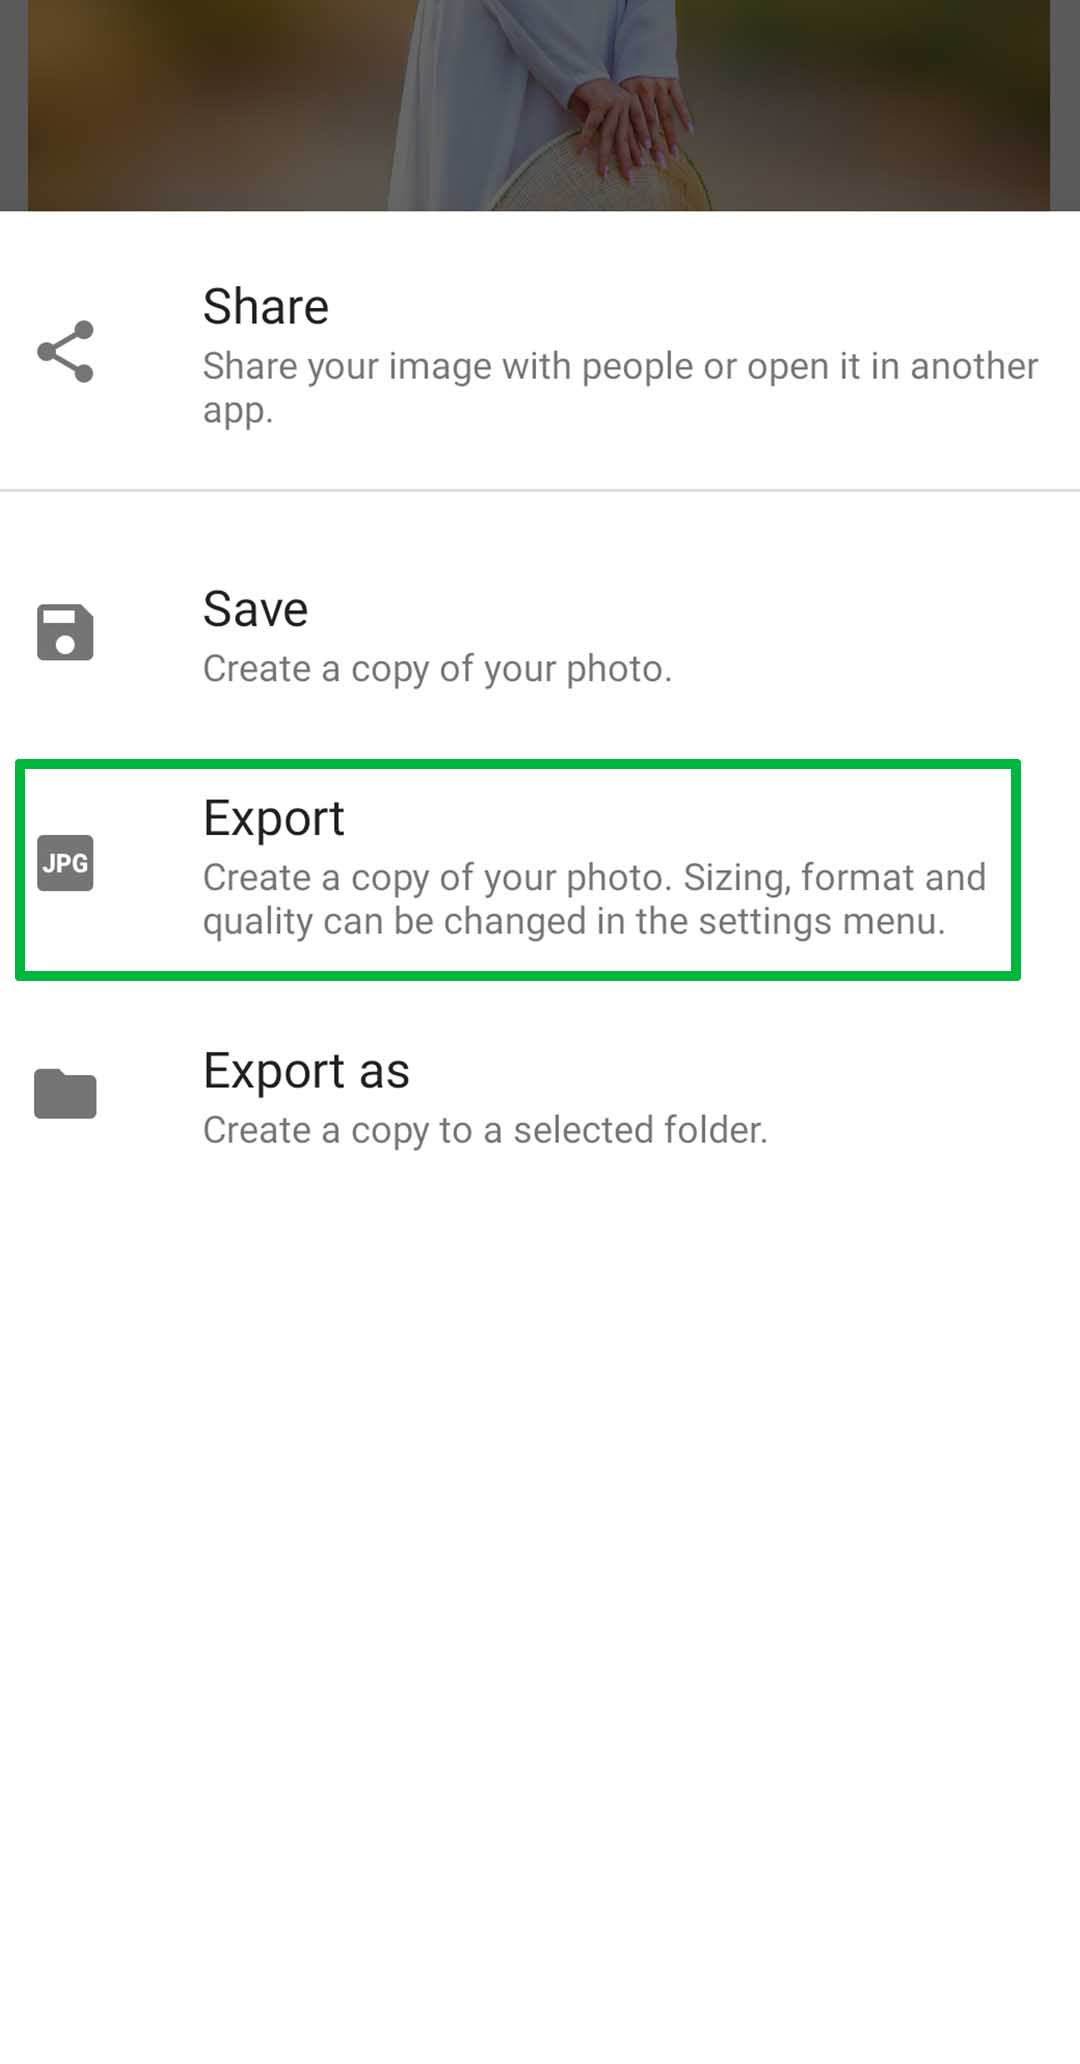Viewport: 1080px width, 2064px height.
Task: Click 'Create a copy of your photo.' under Save
Action: [437, 669]
